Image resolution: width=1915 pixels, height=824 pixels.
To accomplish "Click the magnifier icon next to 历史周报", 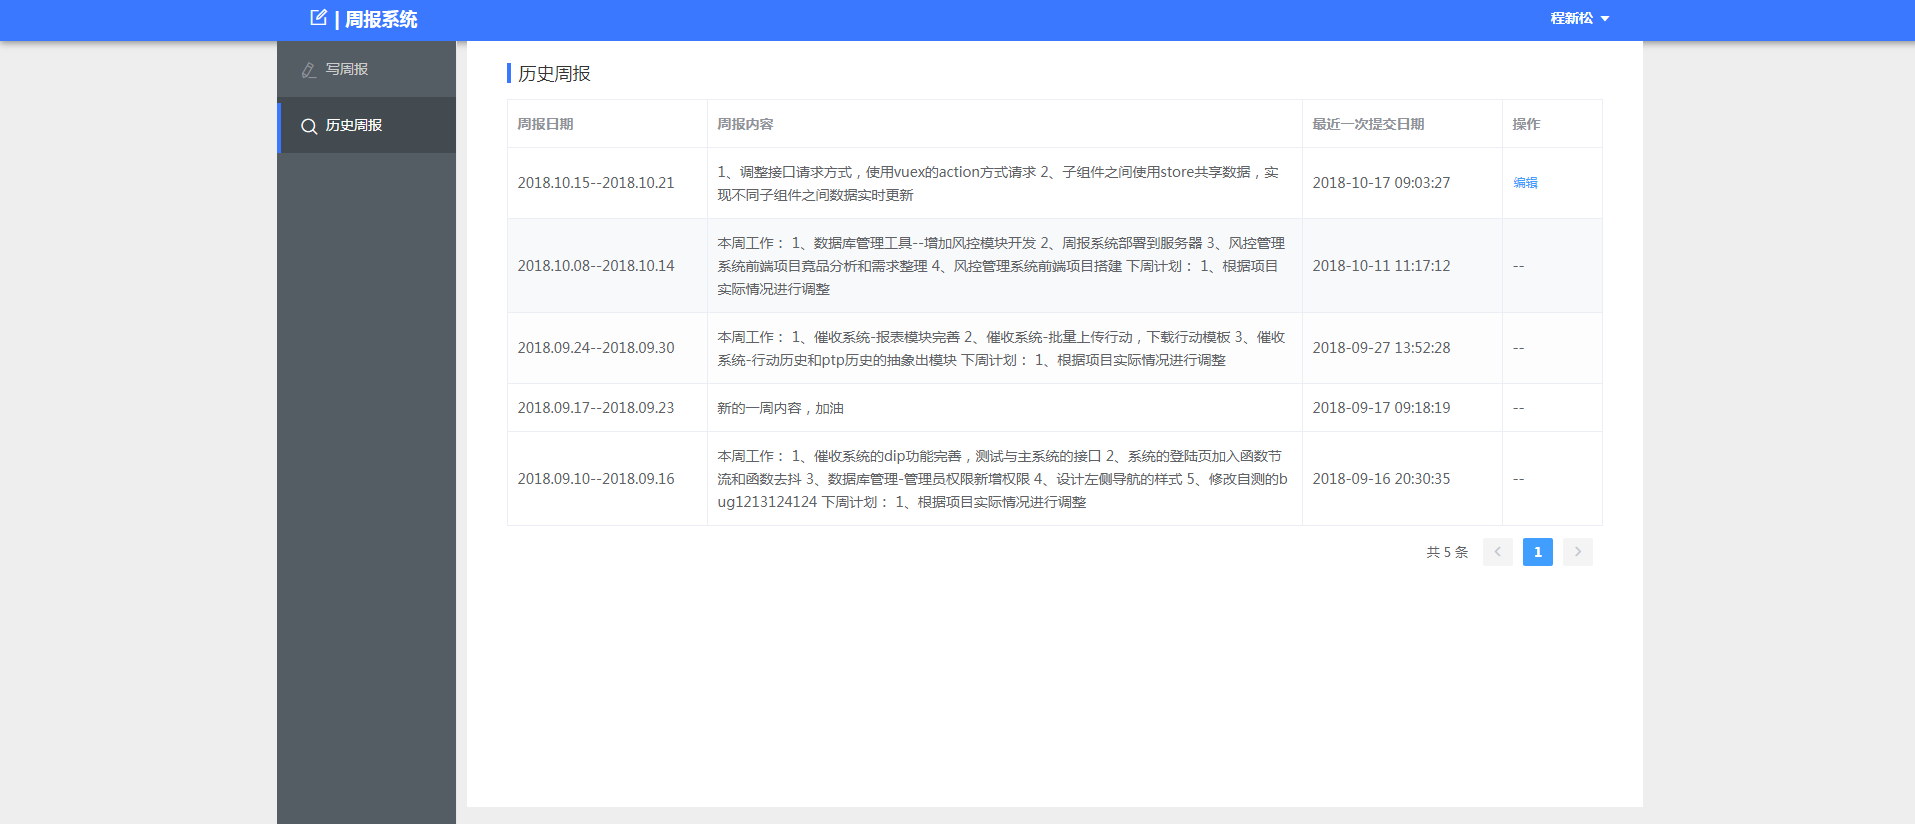I will point(309,126).
